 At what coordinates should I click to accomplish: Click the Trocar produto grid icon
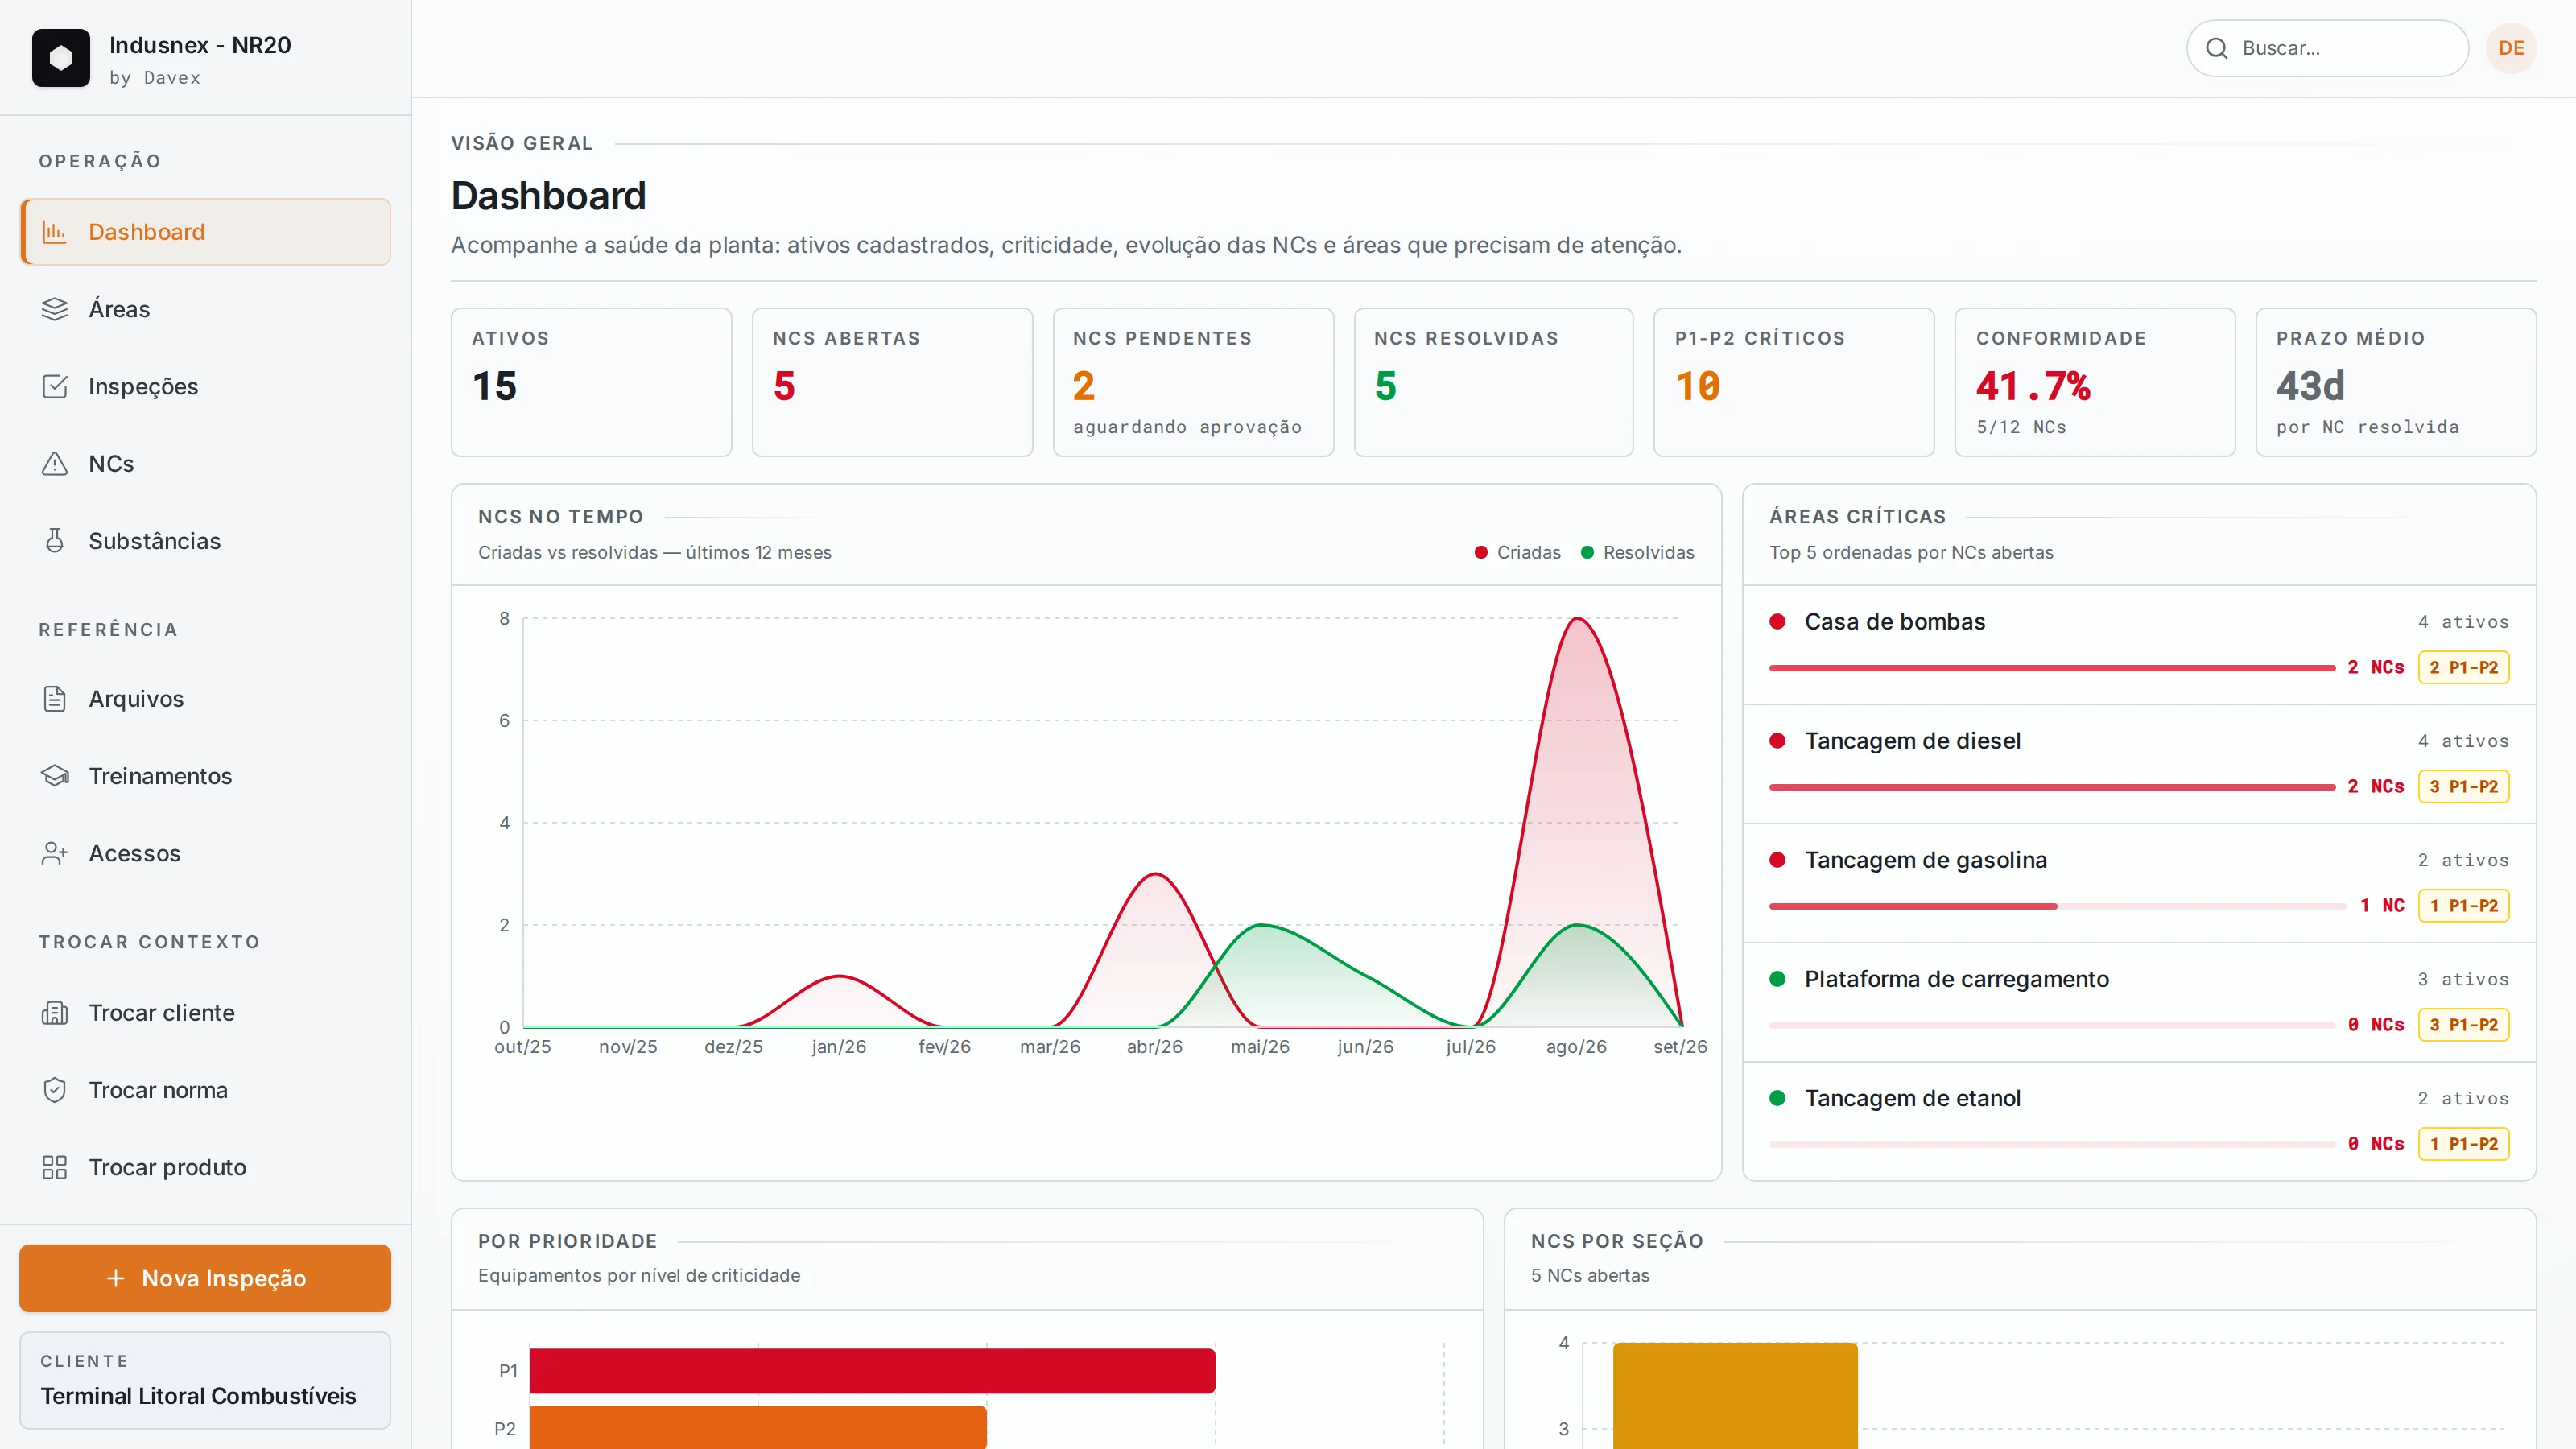[x=54, y=1167]
